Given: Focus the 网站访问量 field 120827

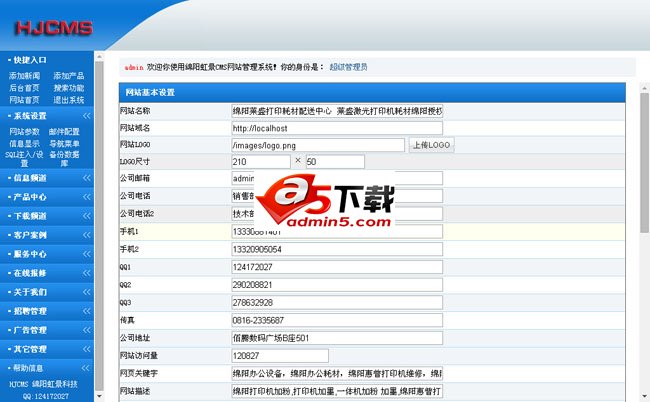Looking at the screenshot, I should [x=280, y=356].
